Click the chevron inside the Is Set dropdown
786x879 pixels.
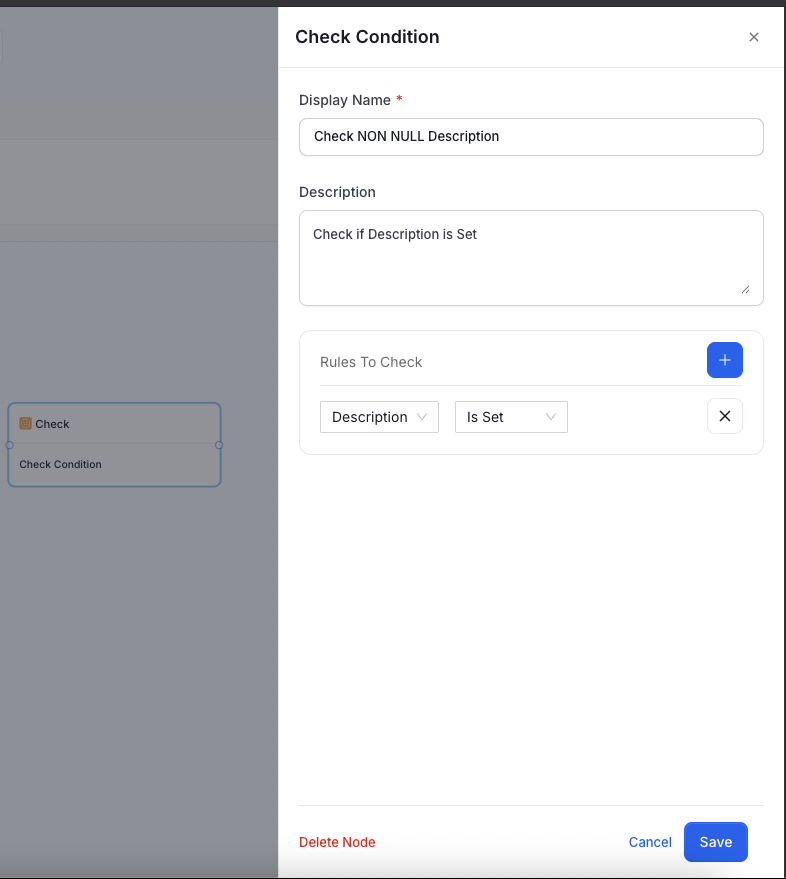(551, 417)
